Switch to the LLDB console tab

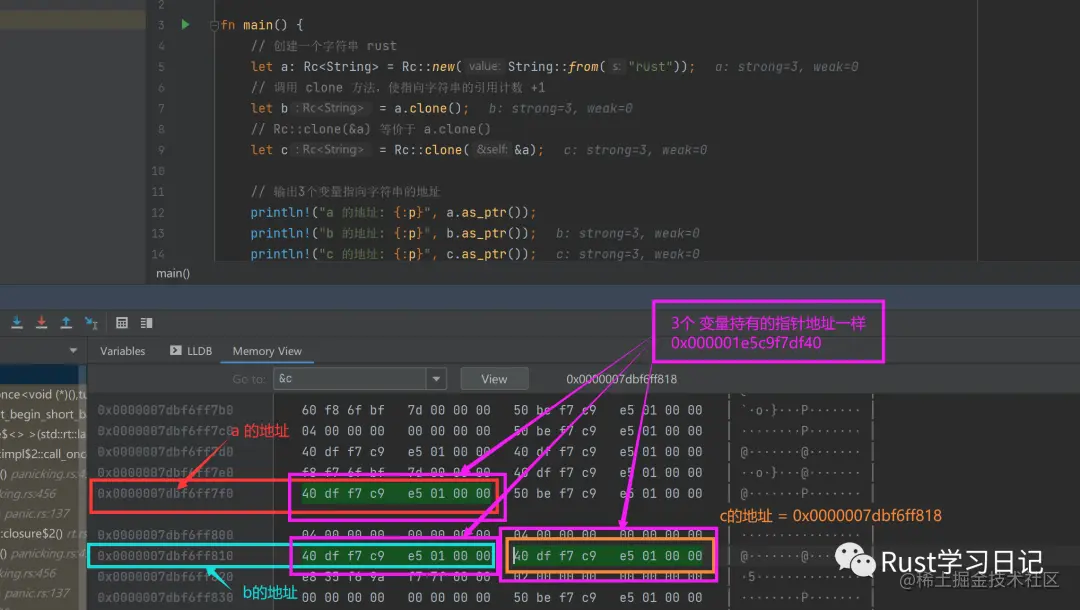tap(191, 350)
